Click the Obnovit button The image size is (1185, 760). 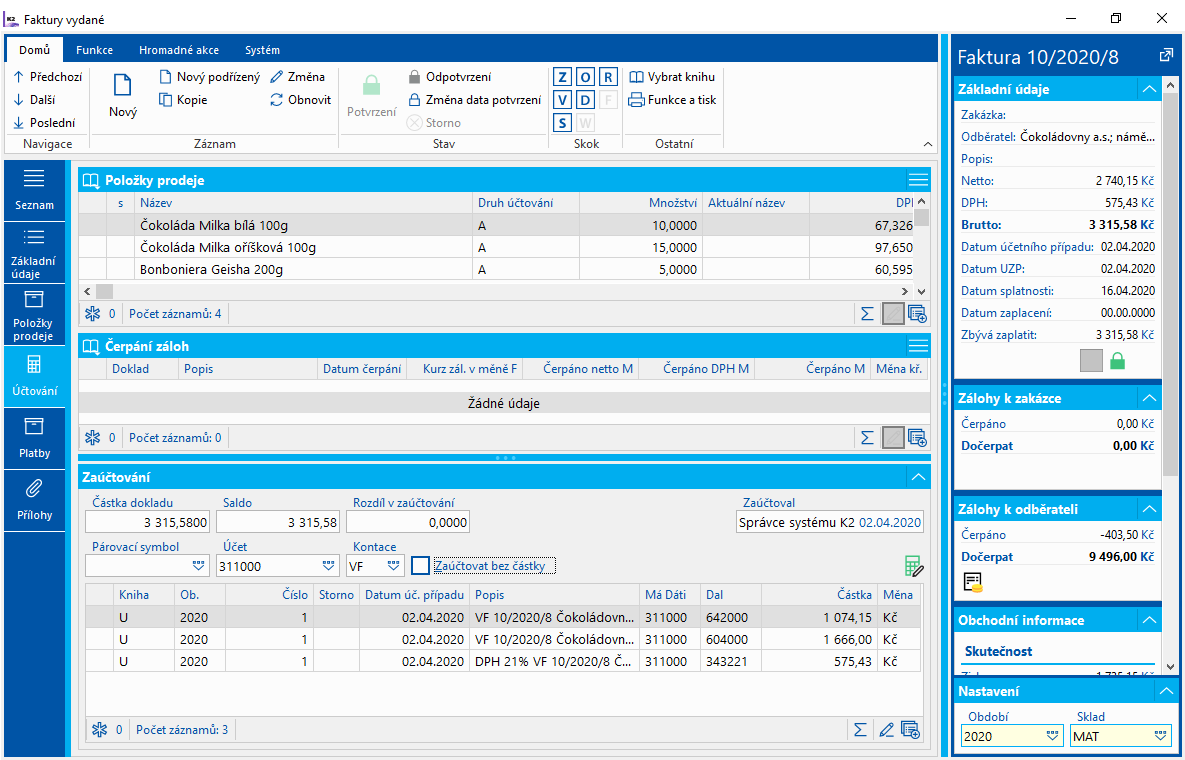(300, 100)
